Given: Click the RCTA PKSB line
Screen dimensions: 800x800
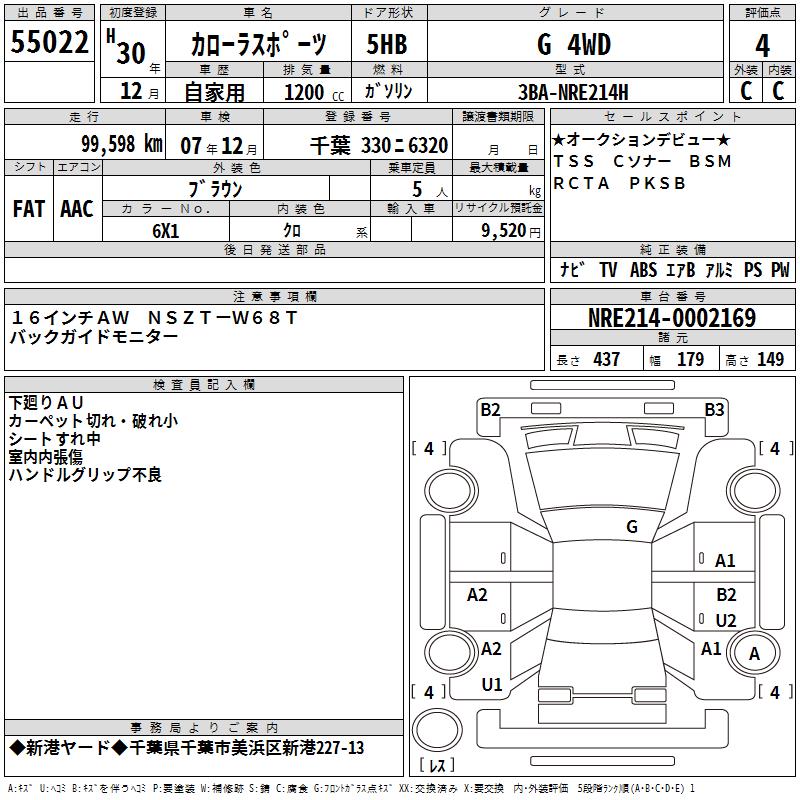Looking at the screenshot, I should [619, 183].
